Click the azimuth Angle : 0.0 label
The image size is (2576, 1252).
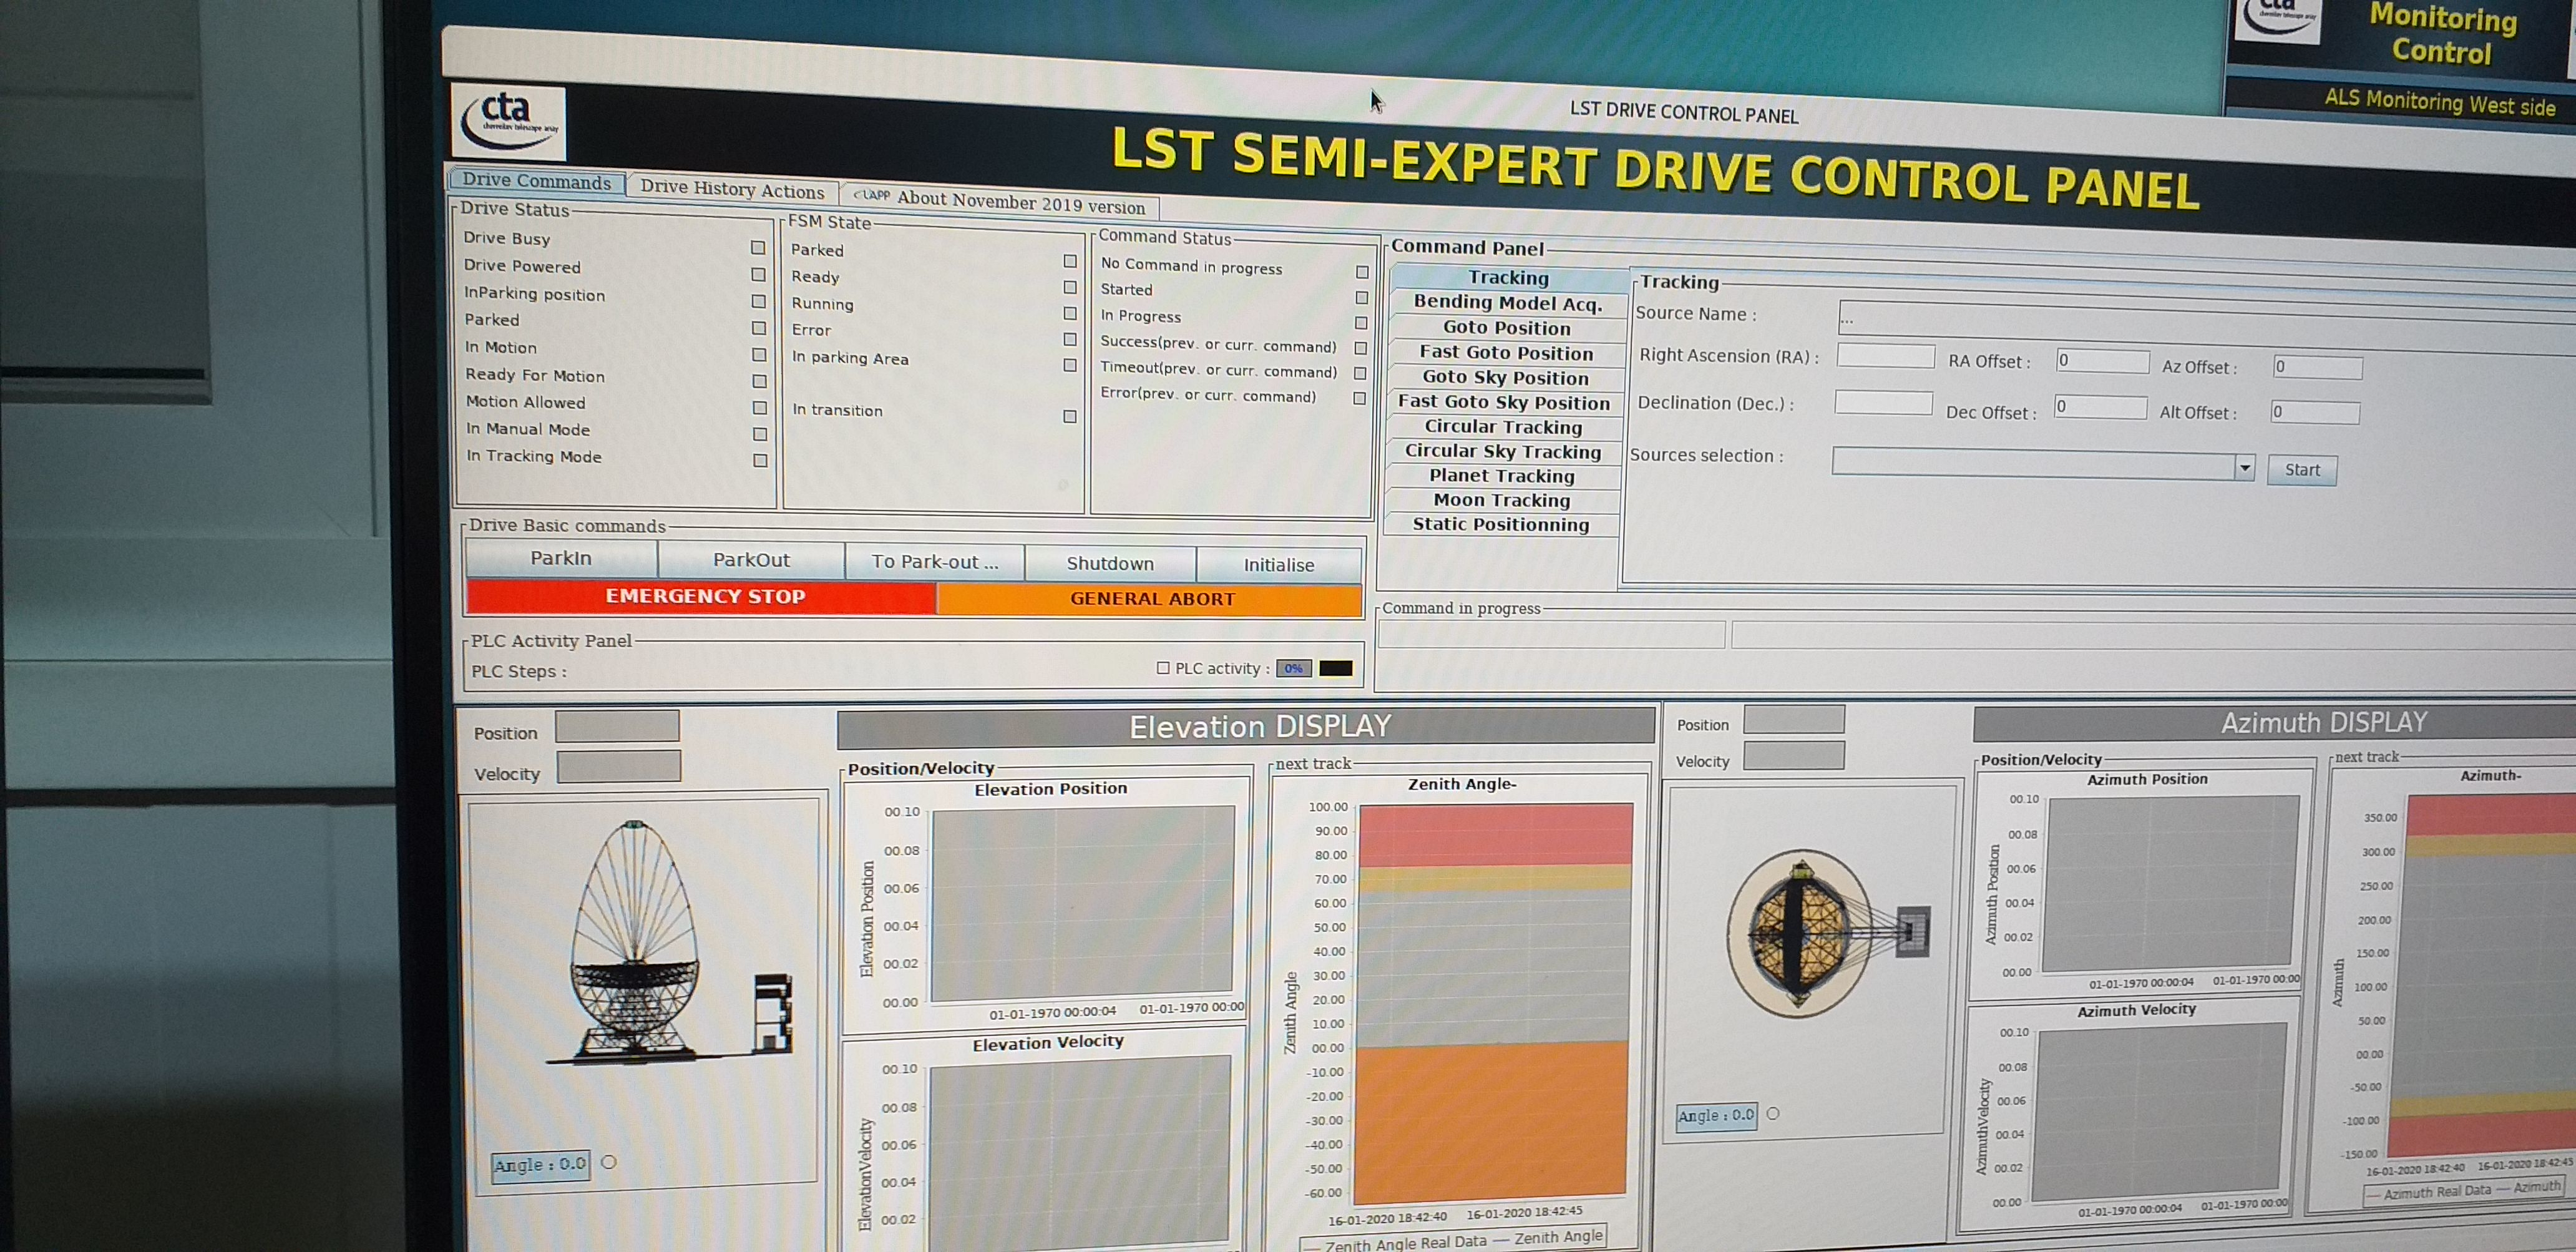click(1716, 1116)
